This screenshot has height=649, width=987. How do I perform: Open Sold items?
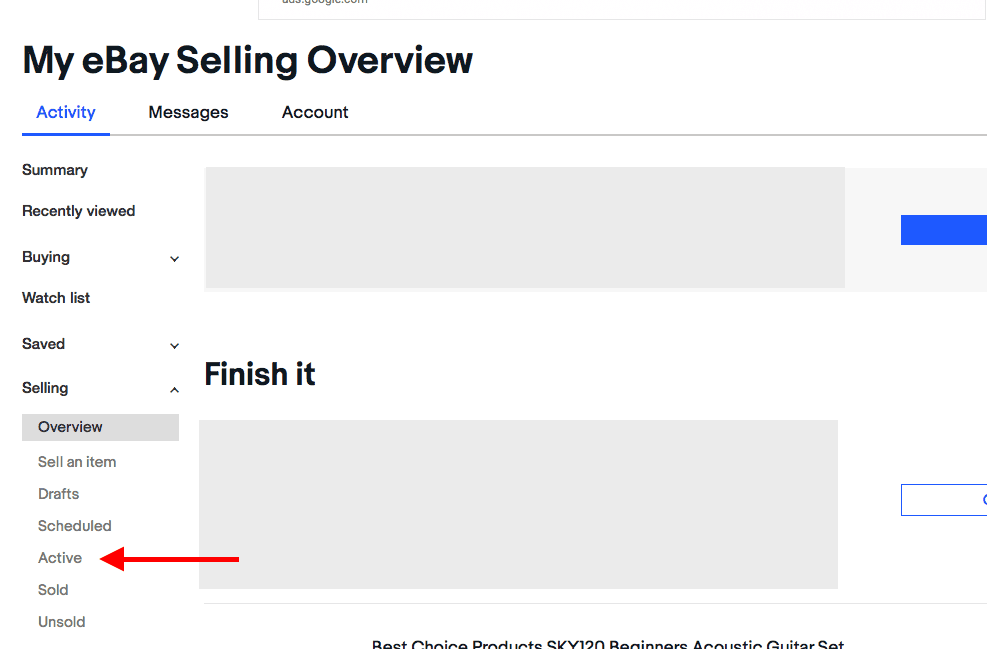click(53, 589)
